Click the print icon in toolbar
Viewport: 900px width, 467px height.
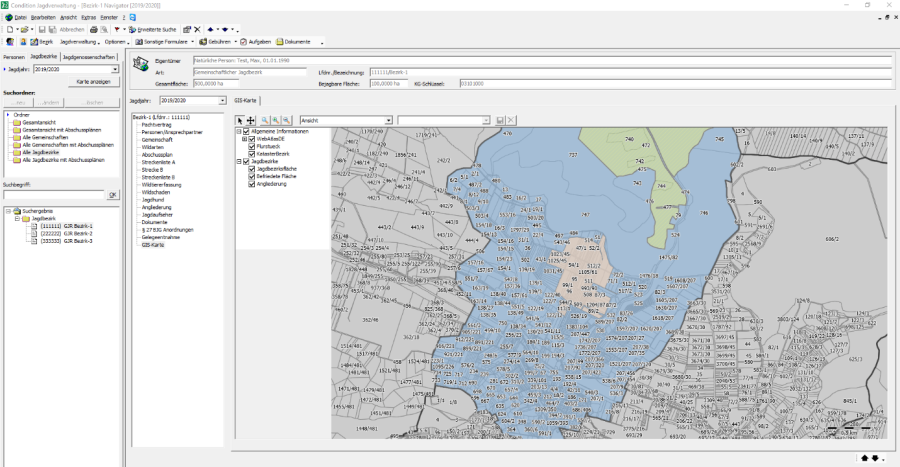(x=94, y=30)
